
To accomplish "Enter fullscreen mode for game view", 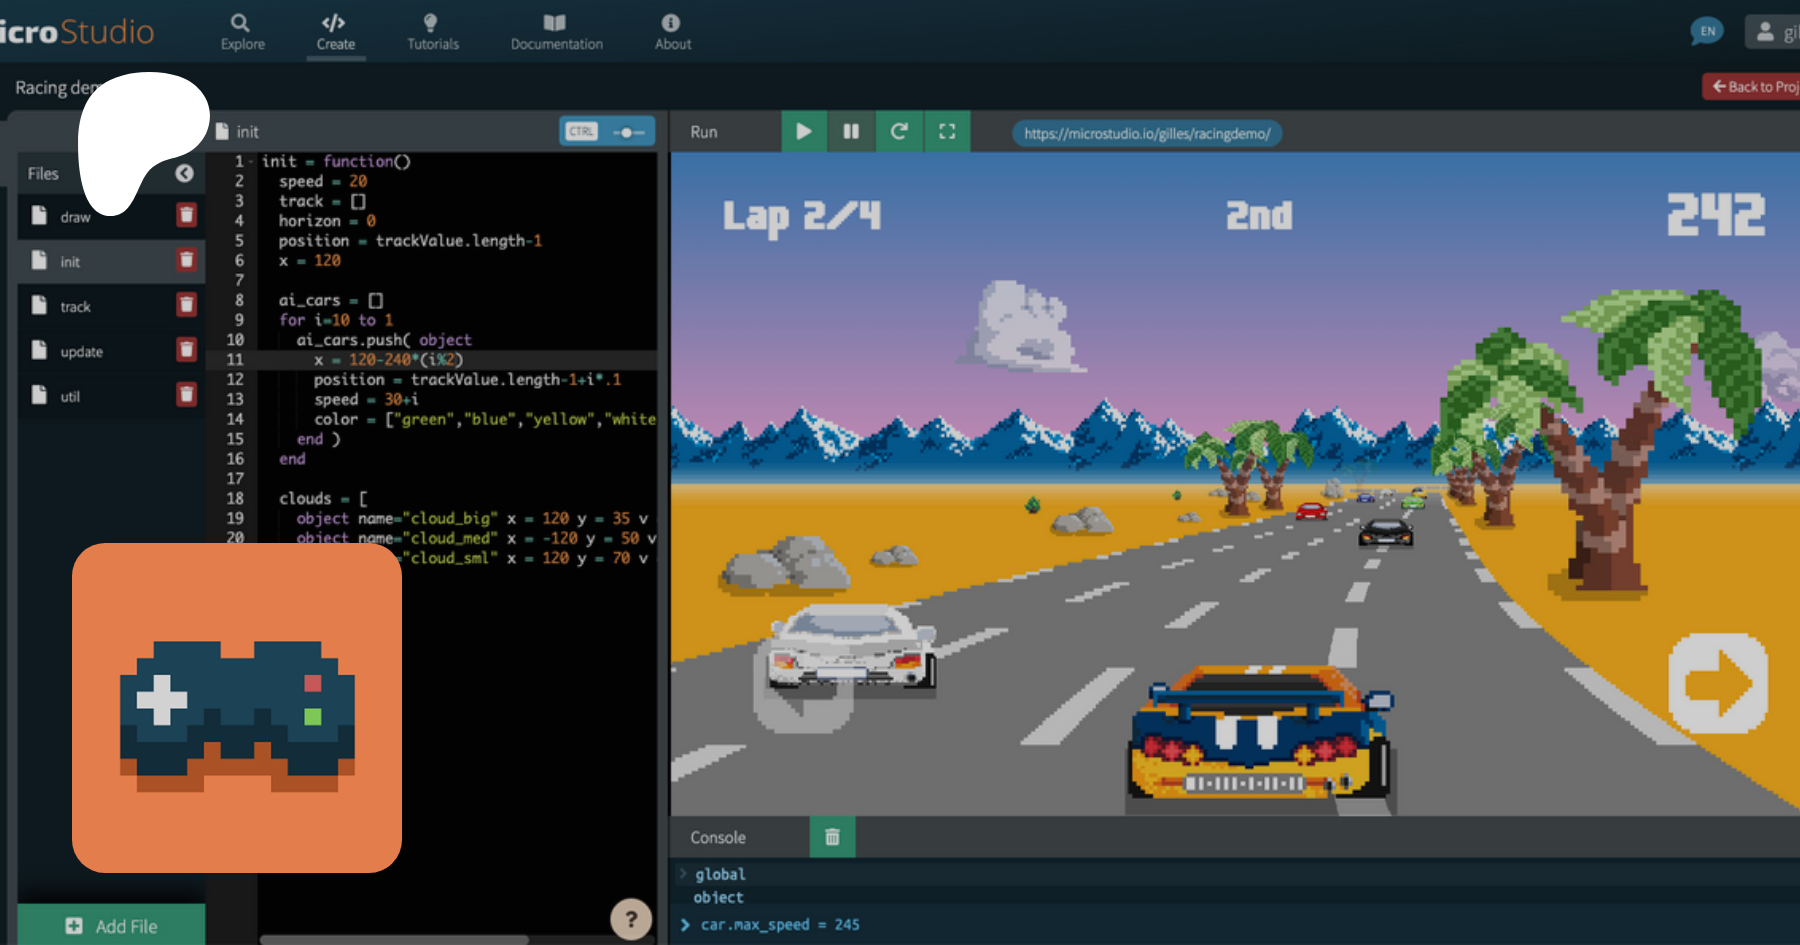I will click(x=947, y=131).
